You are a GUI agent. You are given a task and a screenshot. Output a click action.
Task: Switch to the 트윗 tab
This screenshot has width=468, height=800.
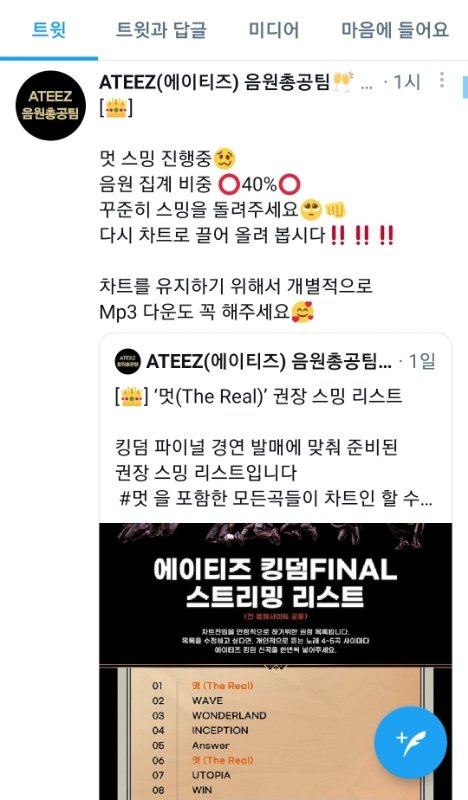pyautogui.click(x=49, y=30)
